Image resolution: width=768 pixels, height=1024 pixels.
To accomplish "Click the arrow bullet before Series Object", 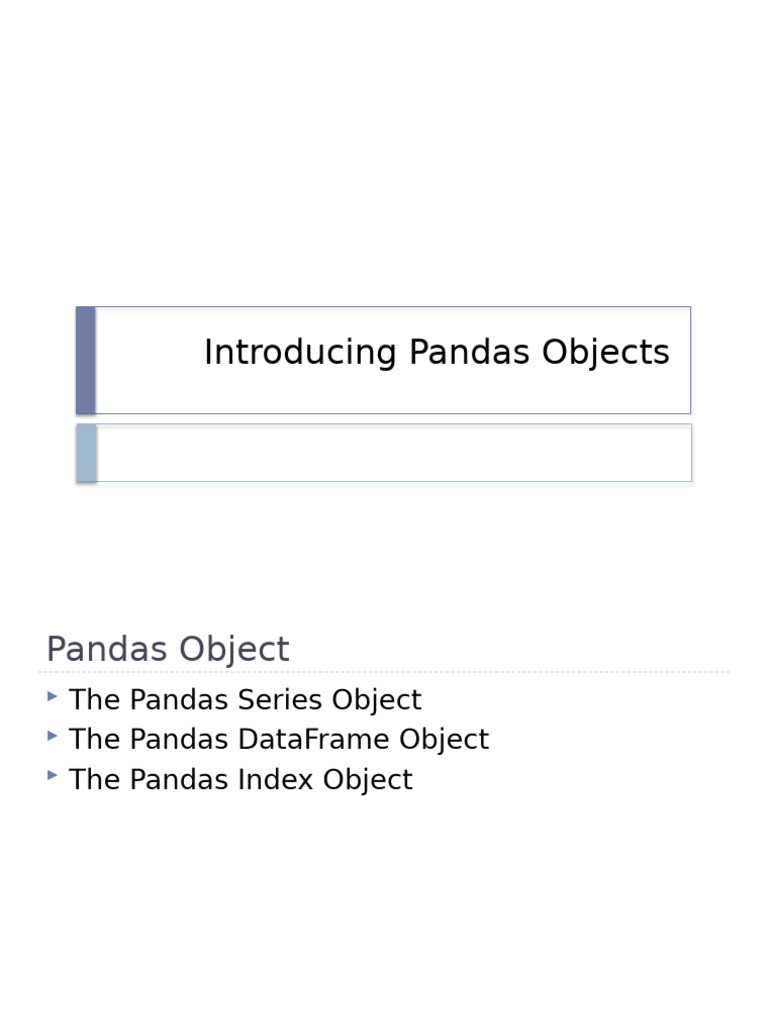I will pyautogui.click(x=52, y=696).
